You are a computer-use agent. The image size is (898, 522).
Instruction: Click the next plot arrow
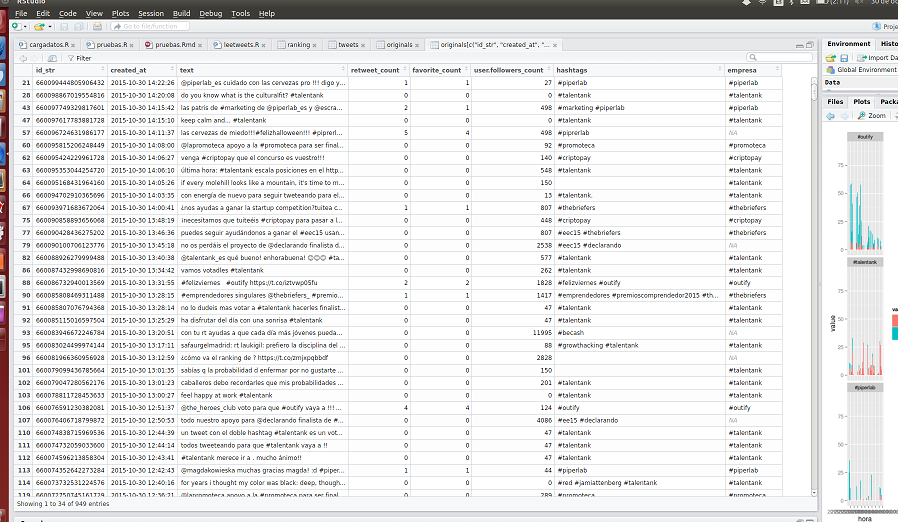point(844,116)
